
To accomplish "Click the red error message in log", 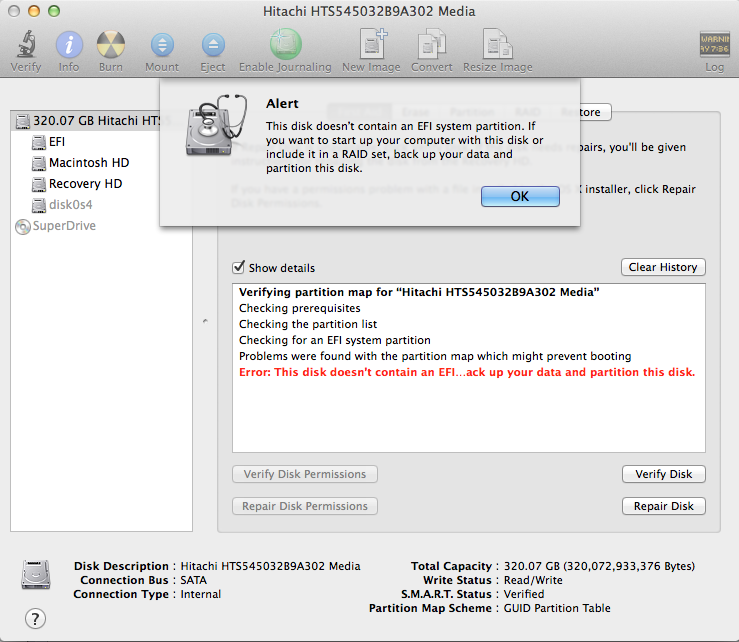I will [467, 372].
